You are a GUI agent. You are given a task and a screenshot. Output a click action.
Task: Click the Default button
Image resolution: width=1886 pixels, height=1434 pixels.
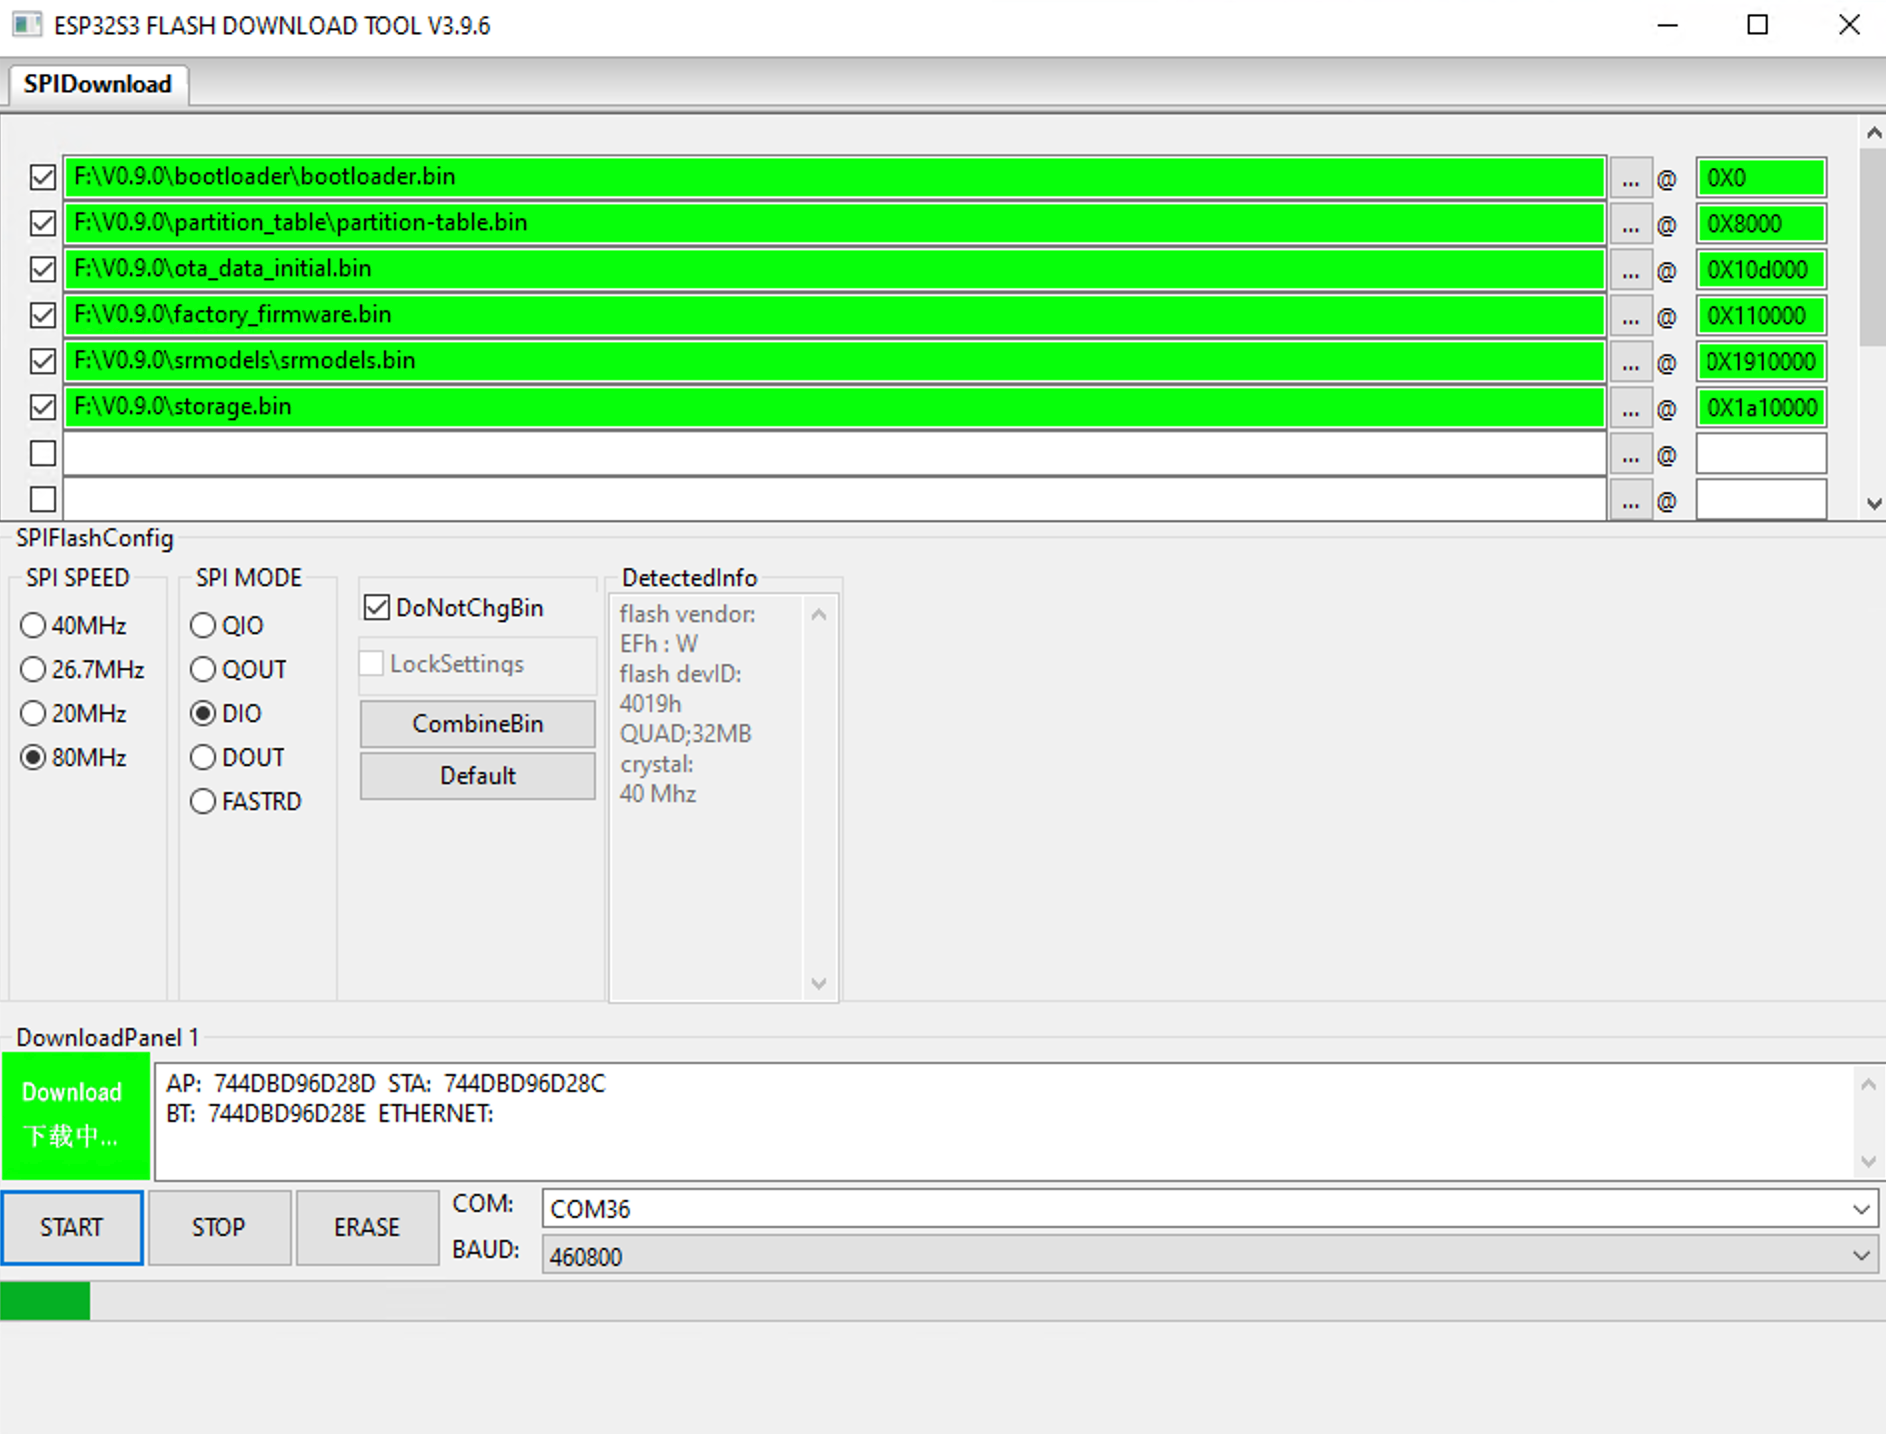pos(478,776)
